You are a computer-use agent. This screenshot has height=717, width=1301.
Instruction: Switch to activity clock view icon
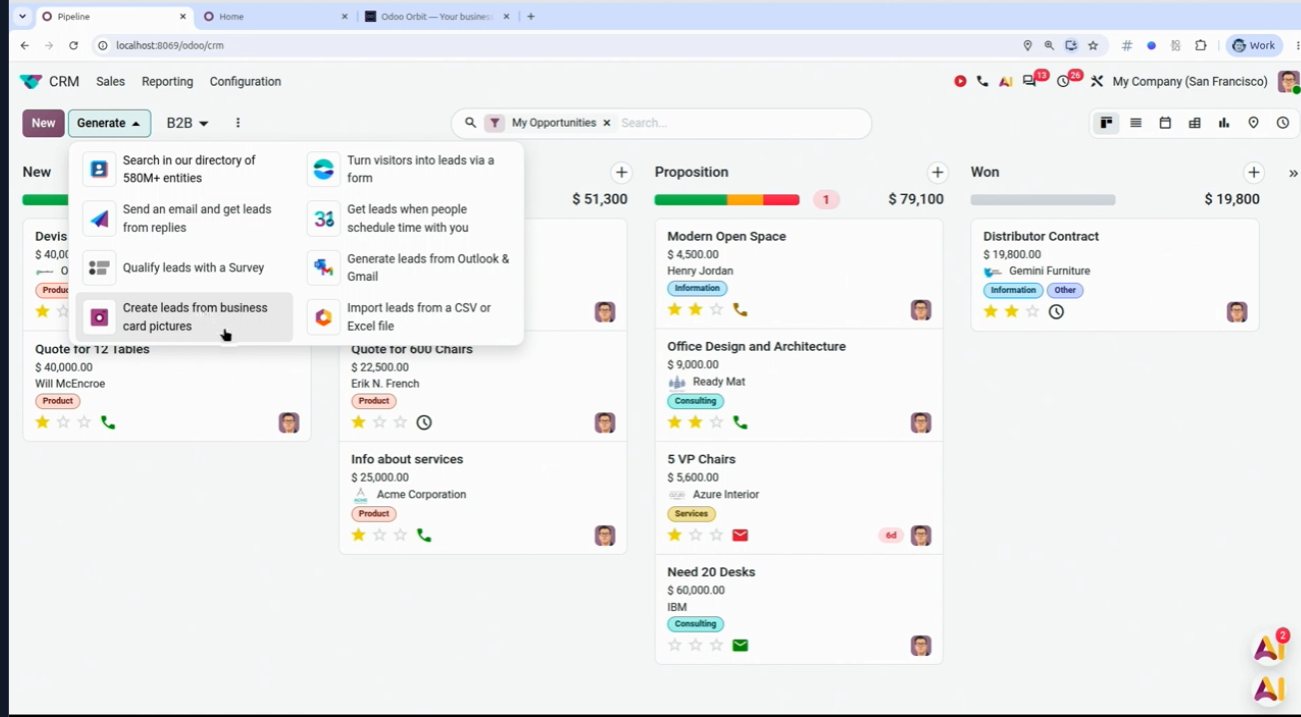pos(1283,123)
